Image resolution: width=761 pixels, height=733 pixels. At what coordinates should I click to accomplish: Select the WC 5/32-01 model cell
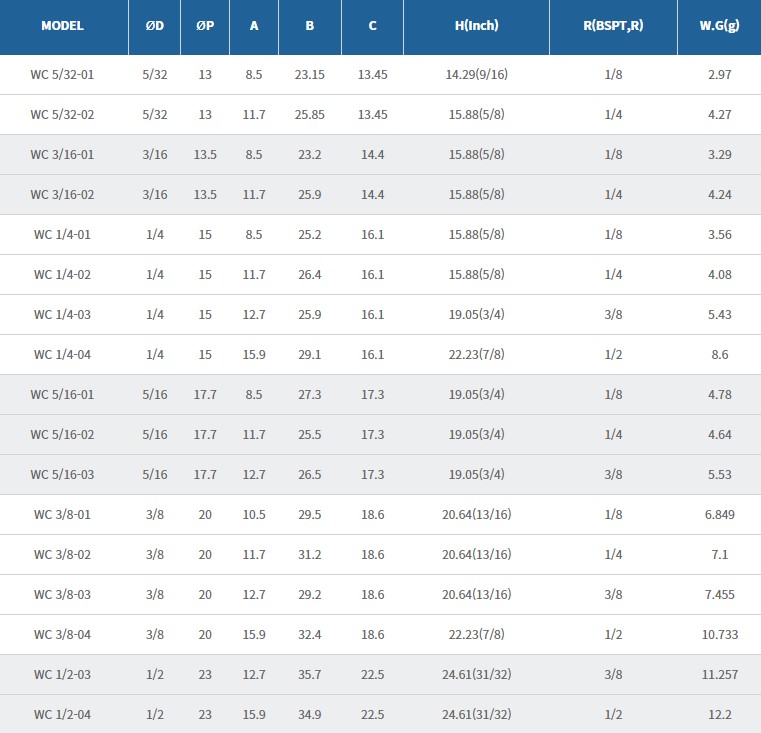(62, 74)
